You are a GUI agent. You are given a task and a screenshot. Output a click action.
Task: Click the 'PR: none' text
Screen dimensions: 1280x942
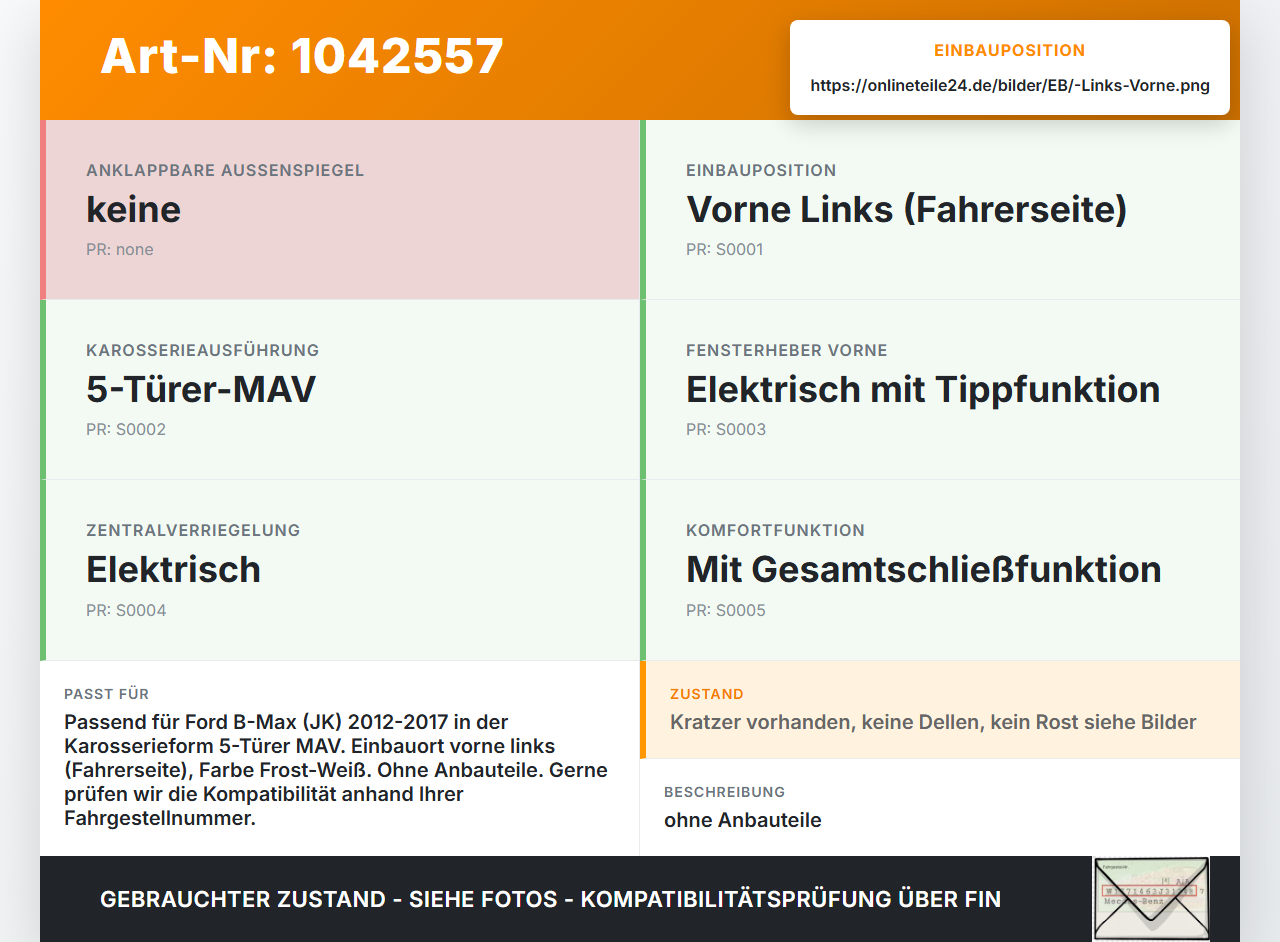click(x=120, y=249)
